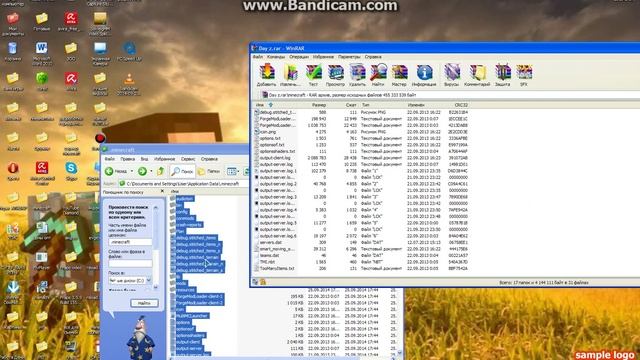Screen dimensions: 640x360
Task: Select options.txt in the WinRAR file list
Action: [270, 138]
